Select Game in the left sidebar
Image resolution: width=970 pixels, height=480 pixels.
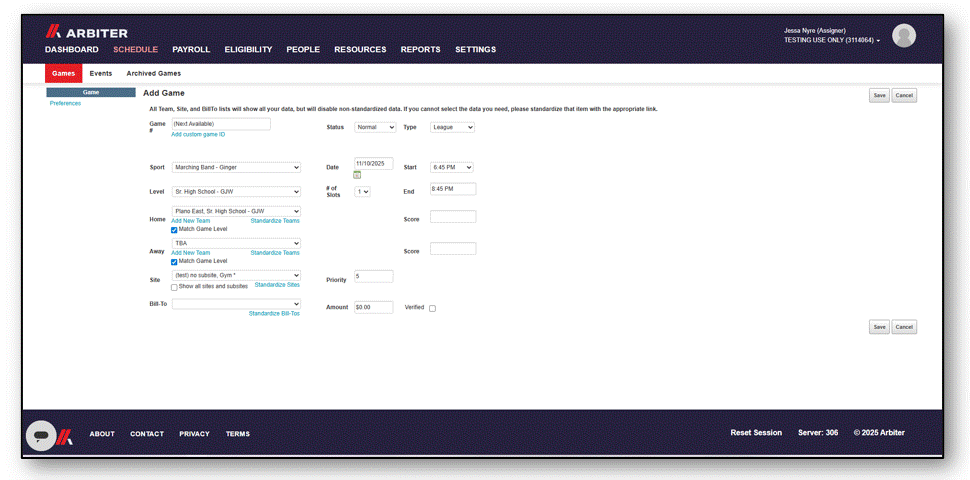(x=91, y=92)
